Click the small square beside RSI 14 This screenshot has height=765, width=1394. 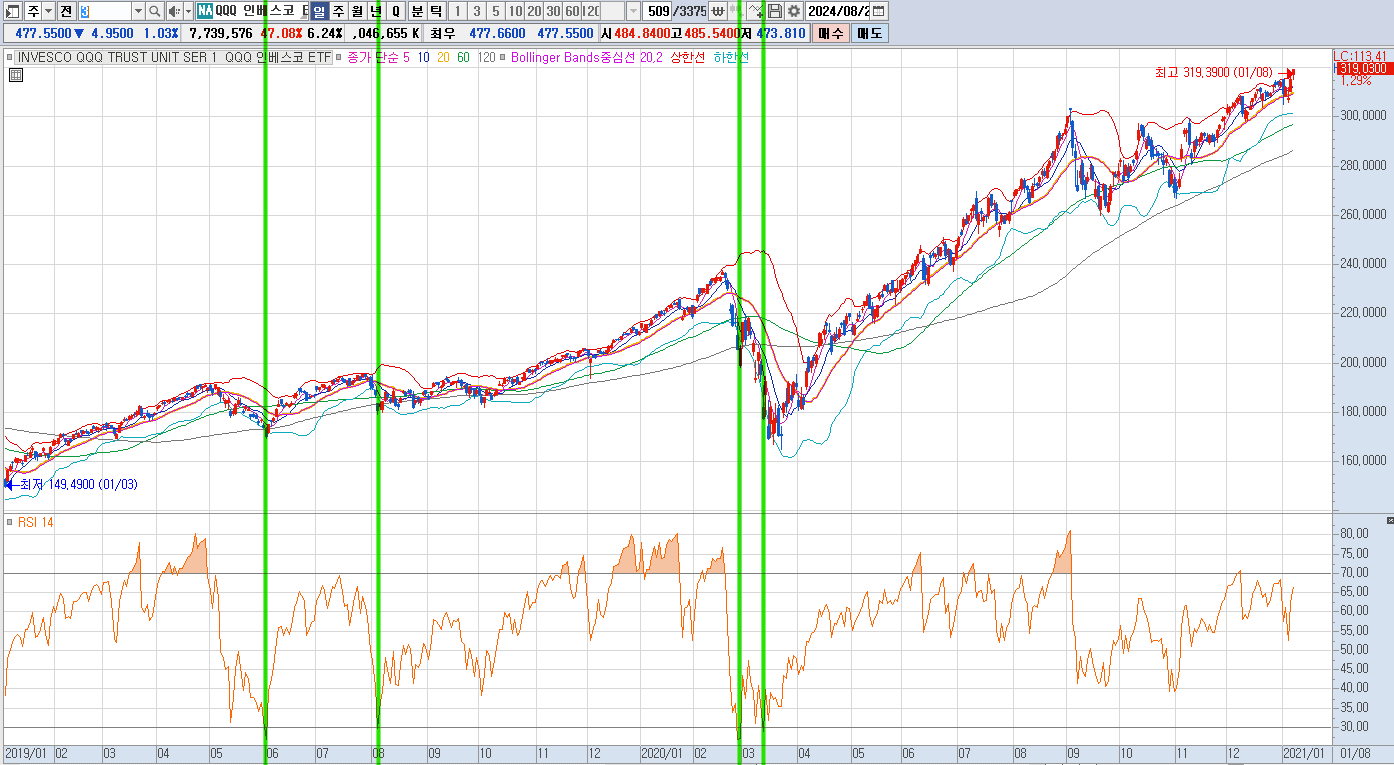pyautogui.click(x=9, y=523)
